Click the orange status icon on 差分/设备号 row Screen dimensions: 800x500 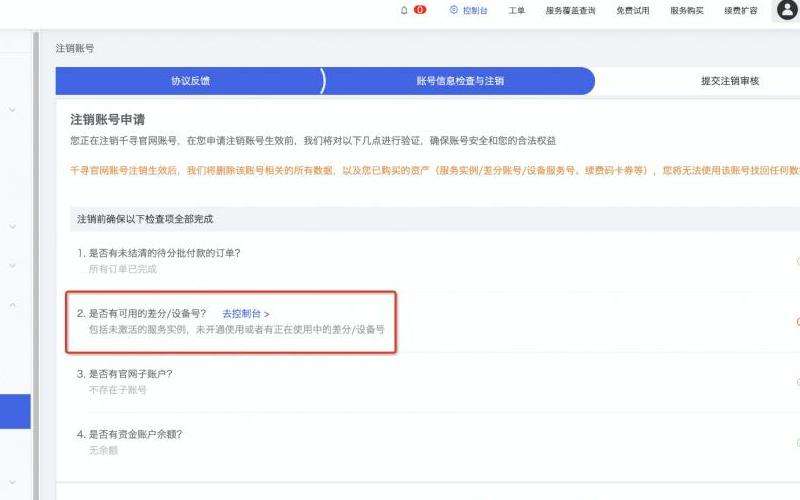click(x=797, y=321)
